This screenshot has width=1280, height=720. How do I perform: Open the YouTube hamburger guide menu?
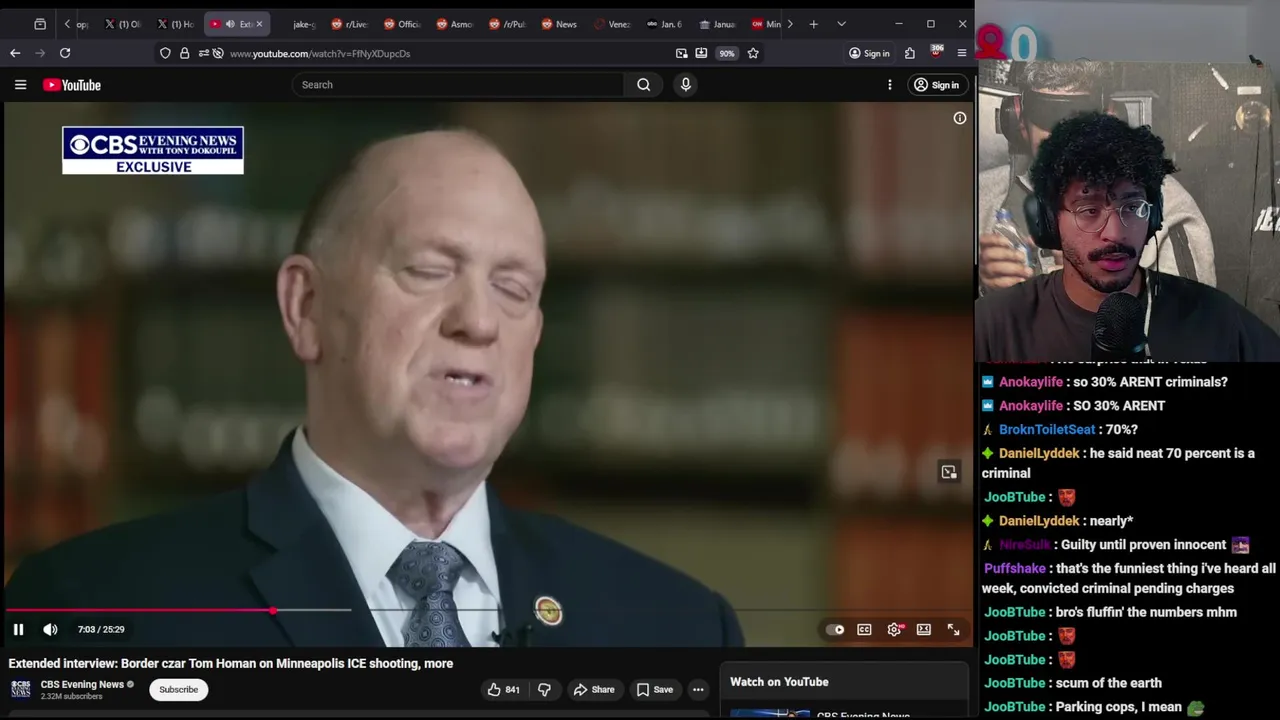[20, 85]
